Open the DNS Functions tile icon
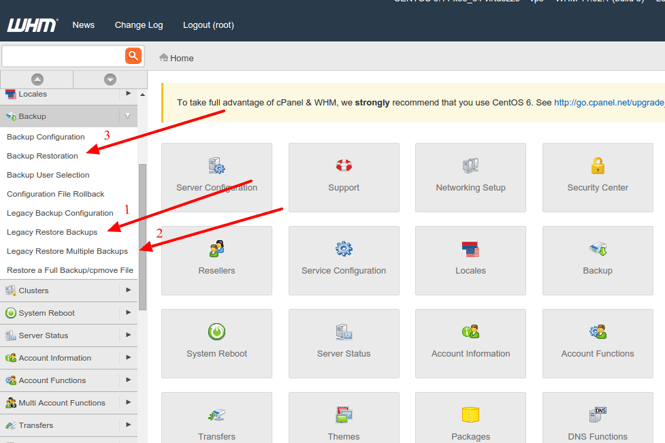 pos(598,415)
